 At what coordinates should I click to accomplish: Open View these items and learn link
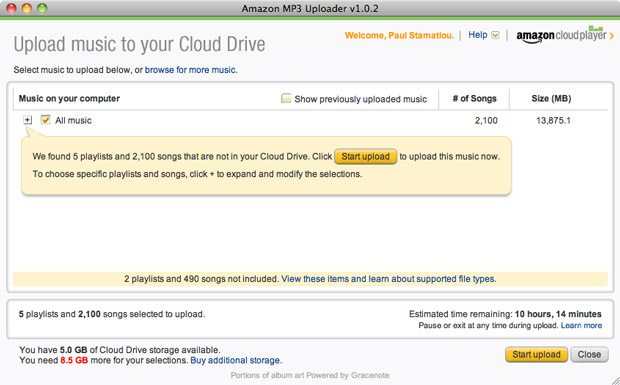tap(389, 279)
